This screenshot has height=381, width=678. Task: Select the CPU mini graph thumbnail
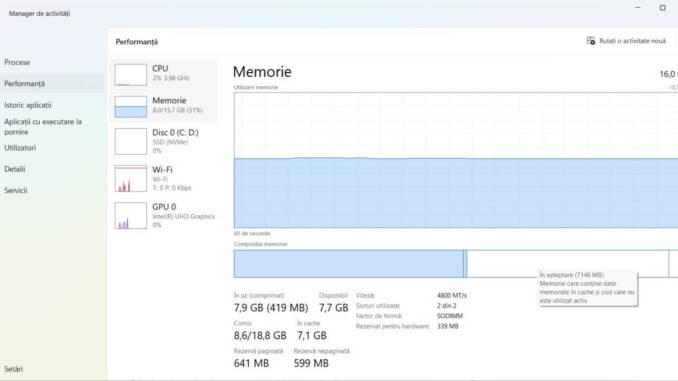point(131,75)
